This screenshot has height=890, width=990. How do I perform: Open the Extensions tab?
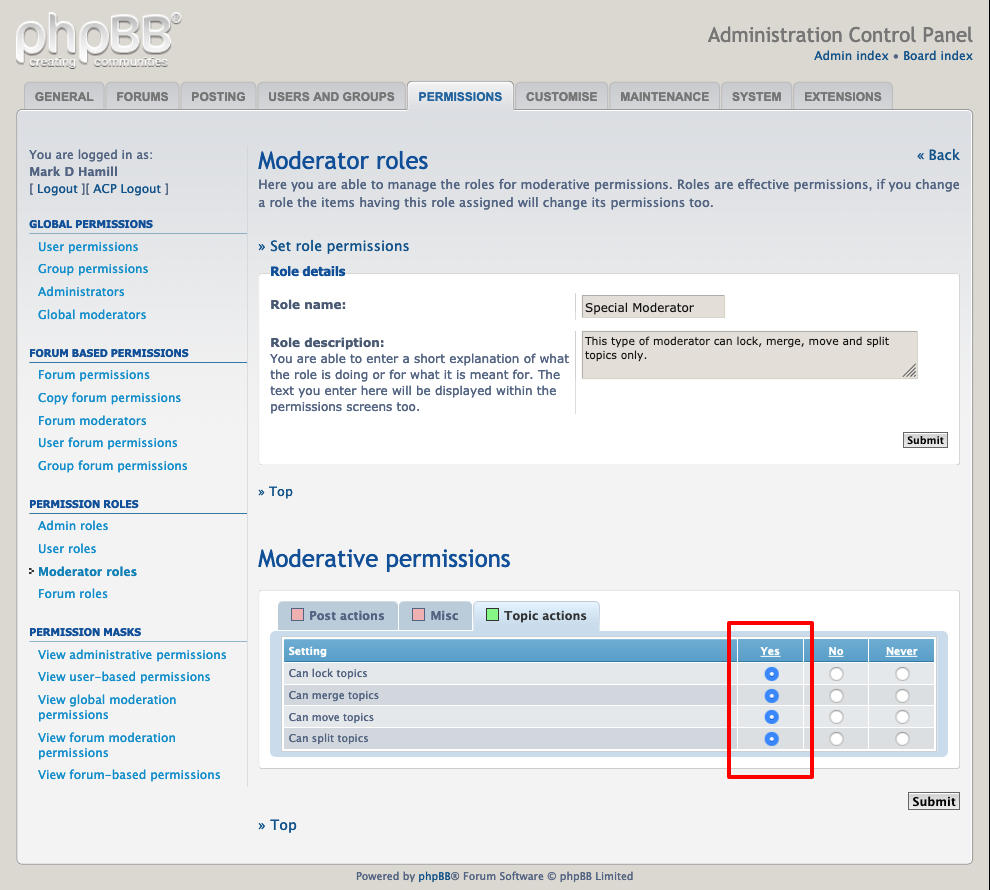[x=842, y=97]
